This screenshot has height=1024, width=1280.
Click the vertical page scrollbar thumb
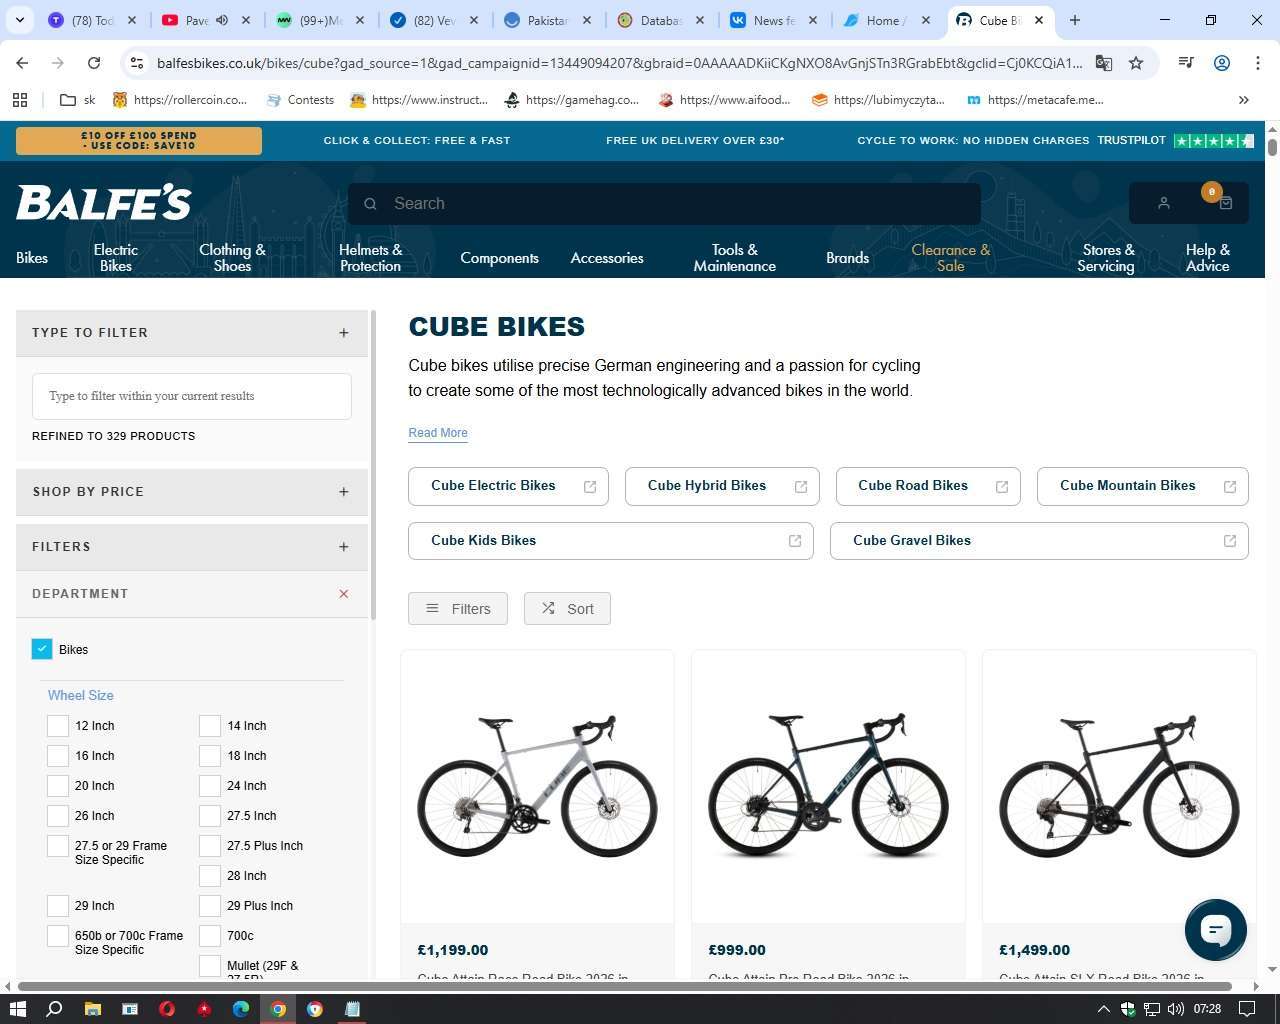click(x=1272, y=147)
